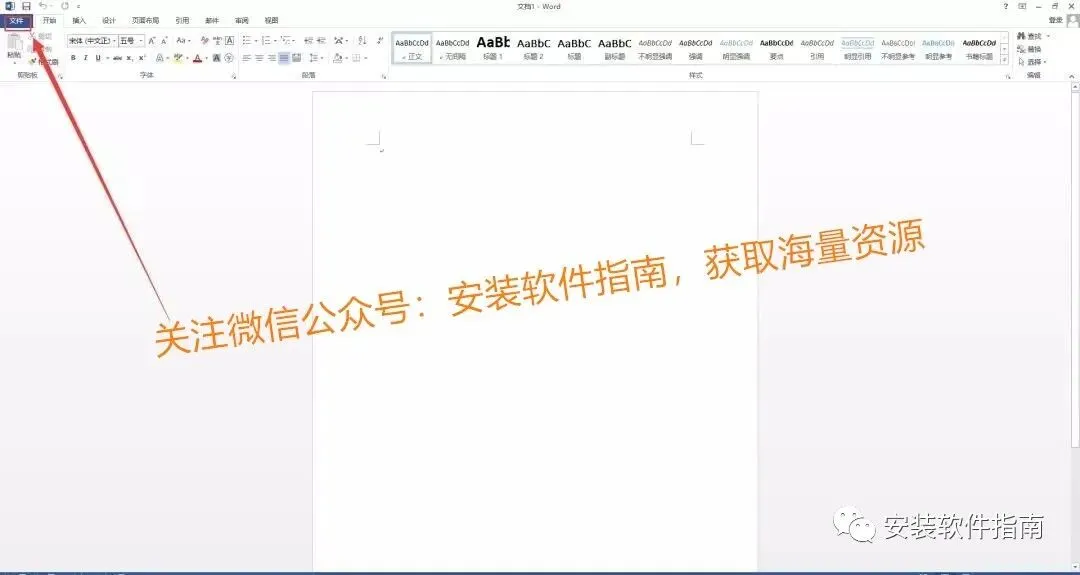This screenshot has width=1080, height=575.
Task: Click the red font color A swatch
Action: pos(197,59)
